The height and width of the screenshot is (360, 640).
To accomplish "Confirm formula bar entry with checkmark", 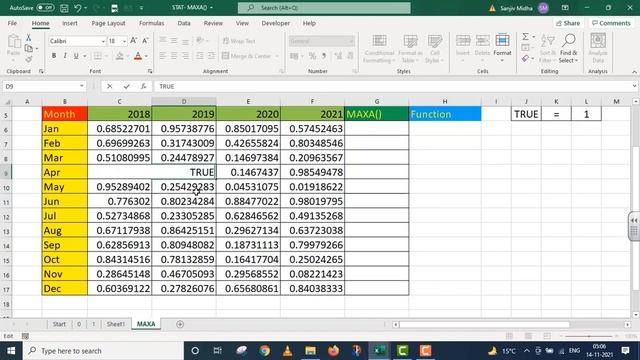I will coord(127,86).
